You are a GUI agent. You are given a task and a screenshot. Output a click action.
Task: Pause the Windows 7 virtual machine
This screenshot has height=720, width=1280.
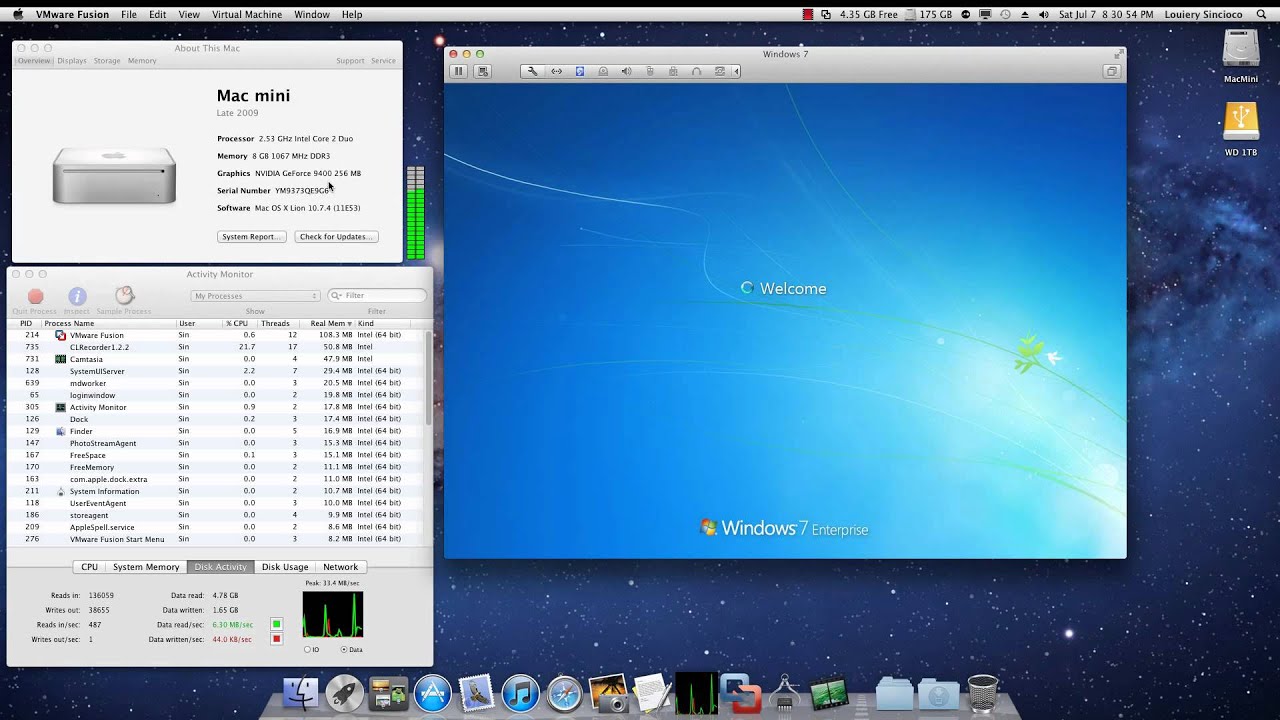[x=459, y=71]
